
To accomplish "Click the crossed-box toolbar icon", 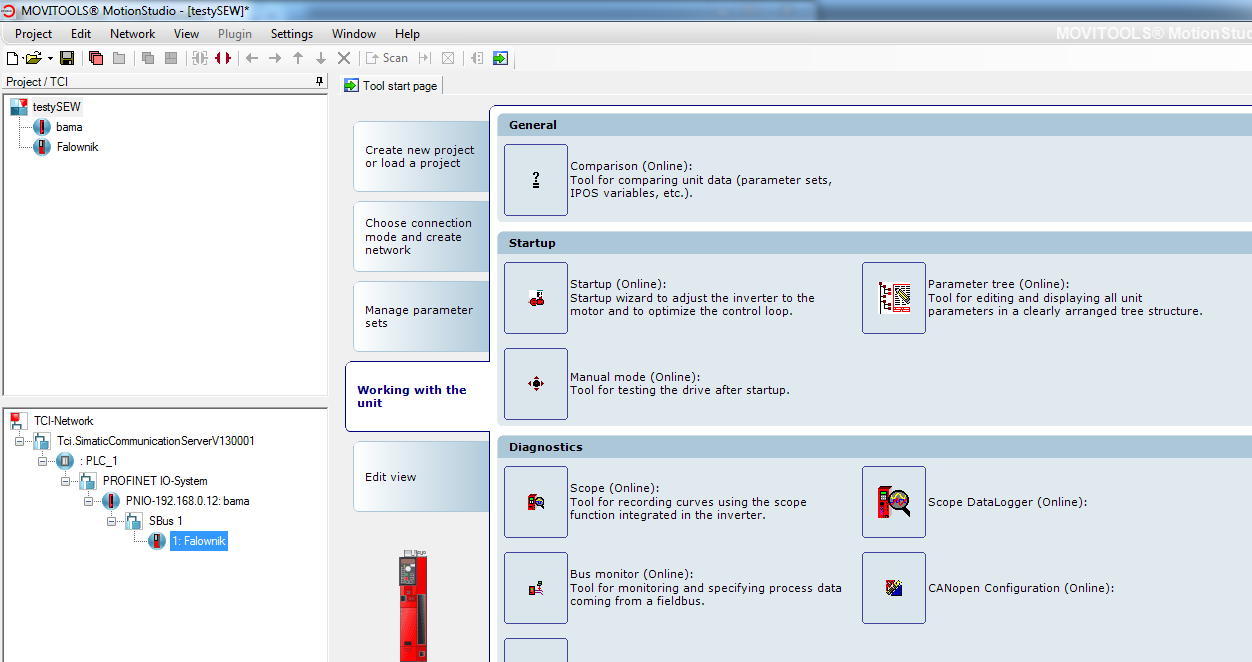I will 448,58.
